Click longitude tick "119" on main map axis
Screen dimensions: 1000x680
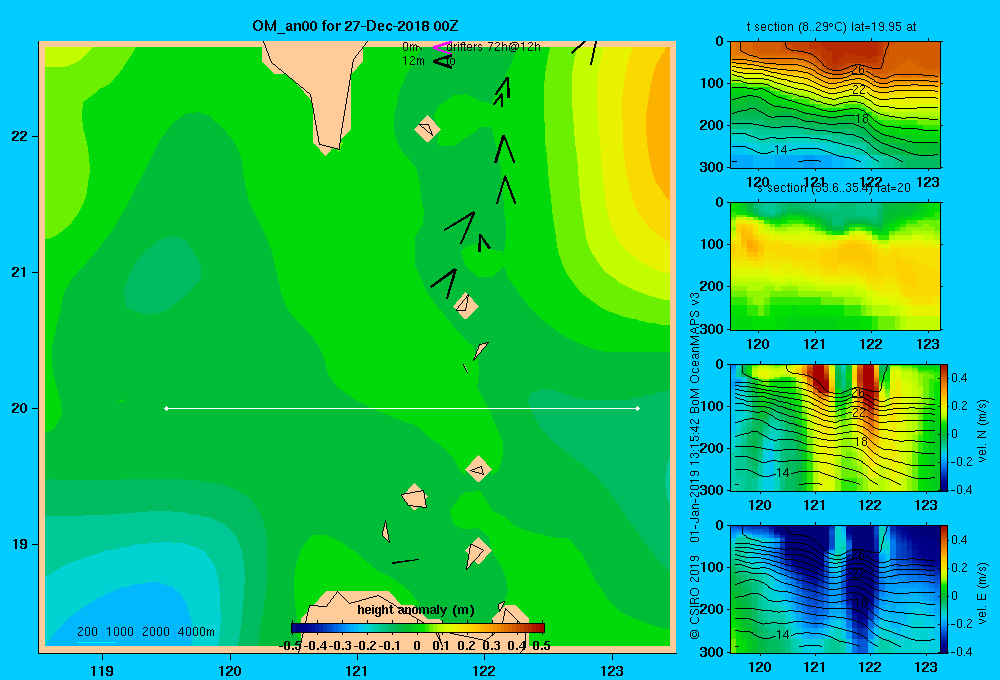pyautogui.click(x=102, y=670)
